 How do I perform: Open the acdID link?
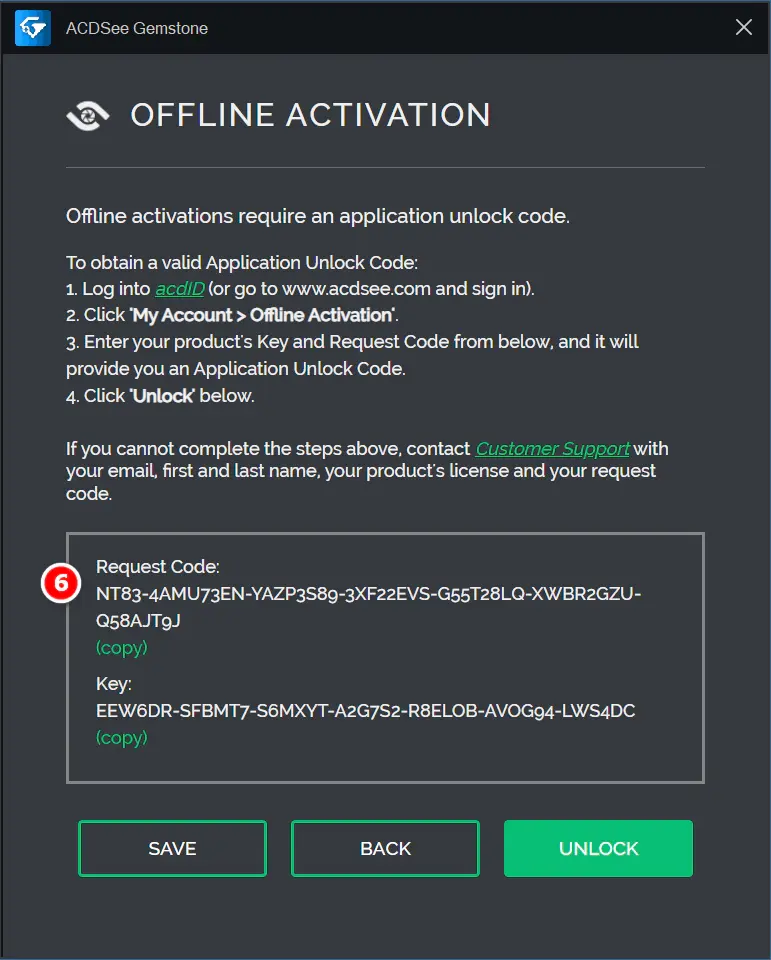coord(179,289)
